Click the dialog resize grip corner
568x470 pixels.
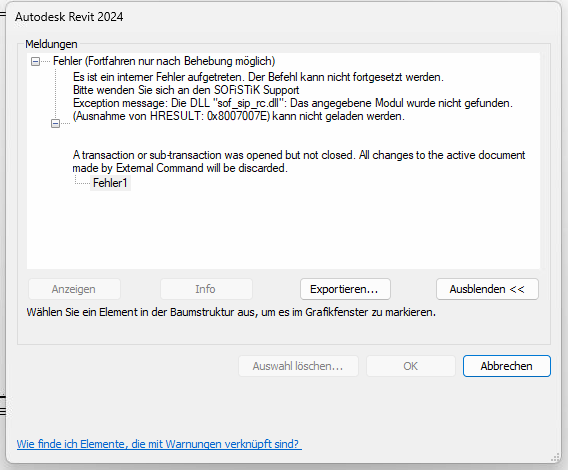556,458
